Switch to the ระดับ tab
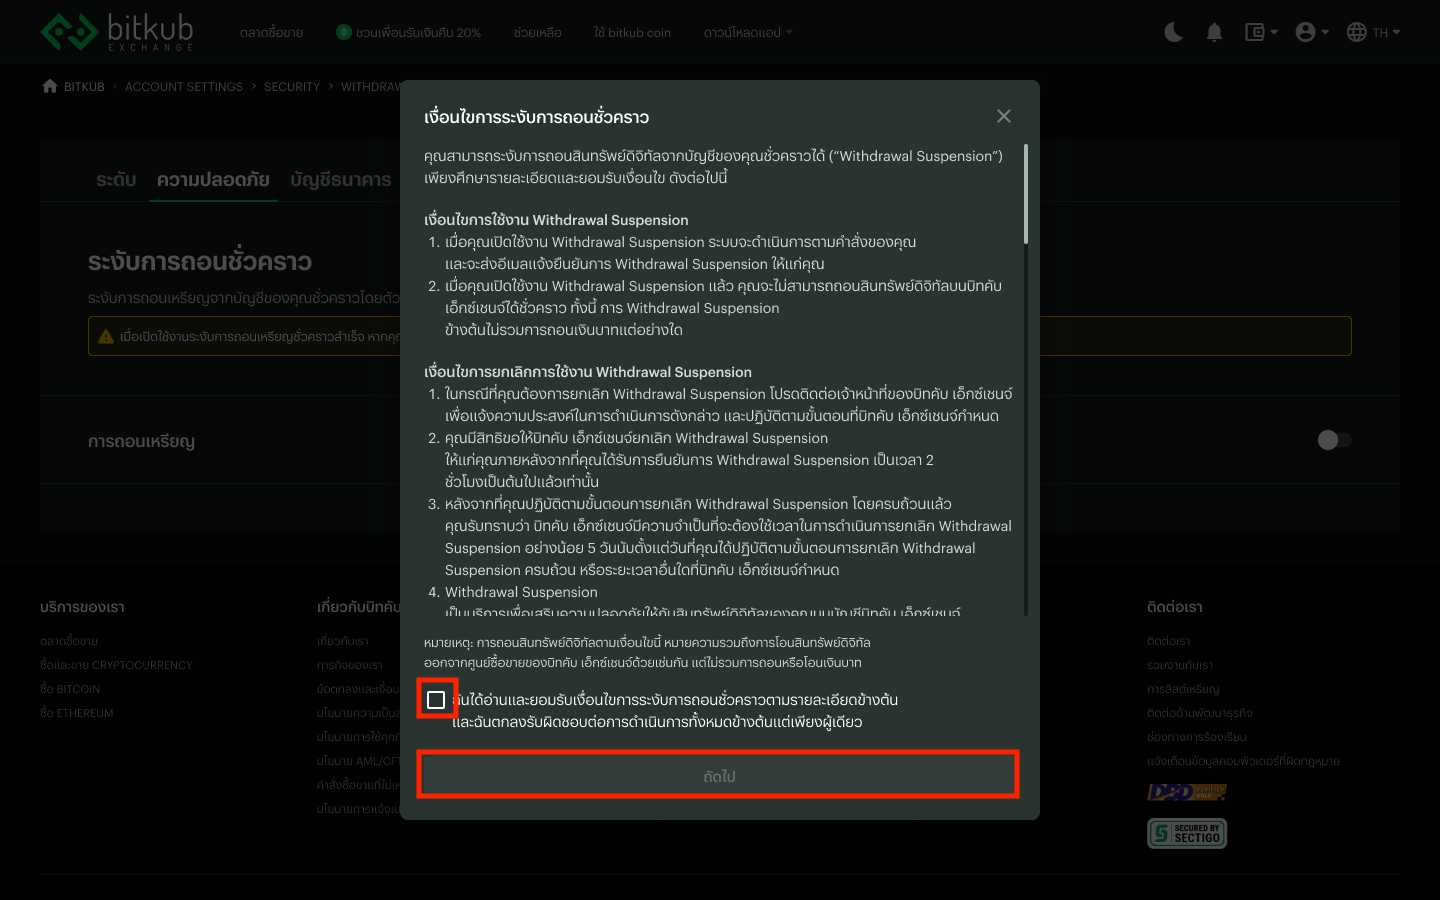1440x900 pixels. [x=116, y=180]
